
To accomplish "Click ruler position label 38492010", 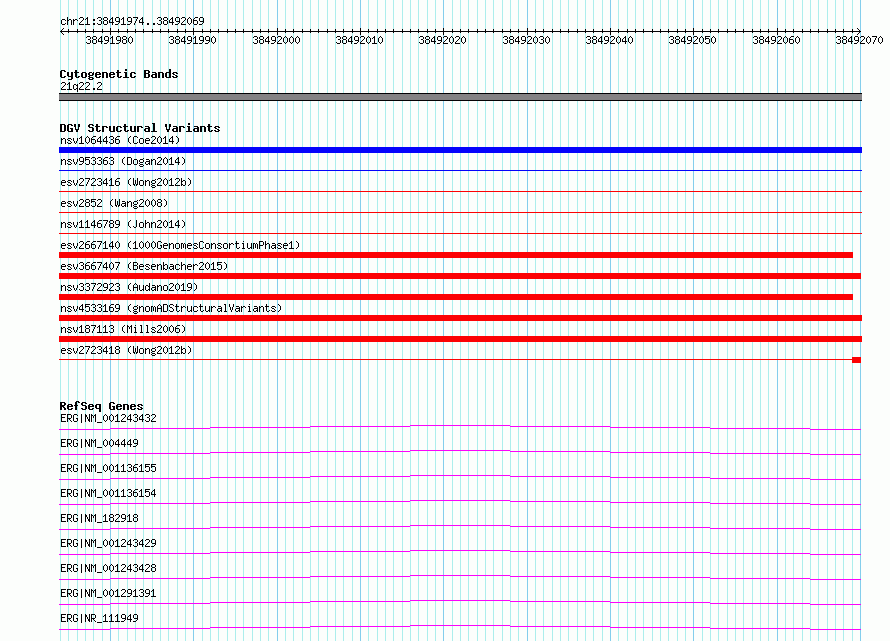I will [x=359, y=40].
